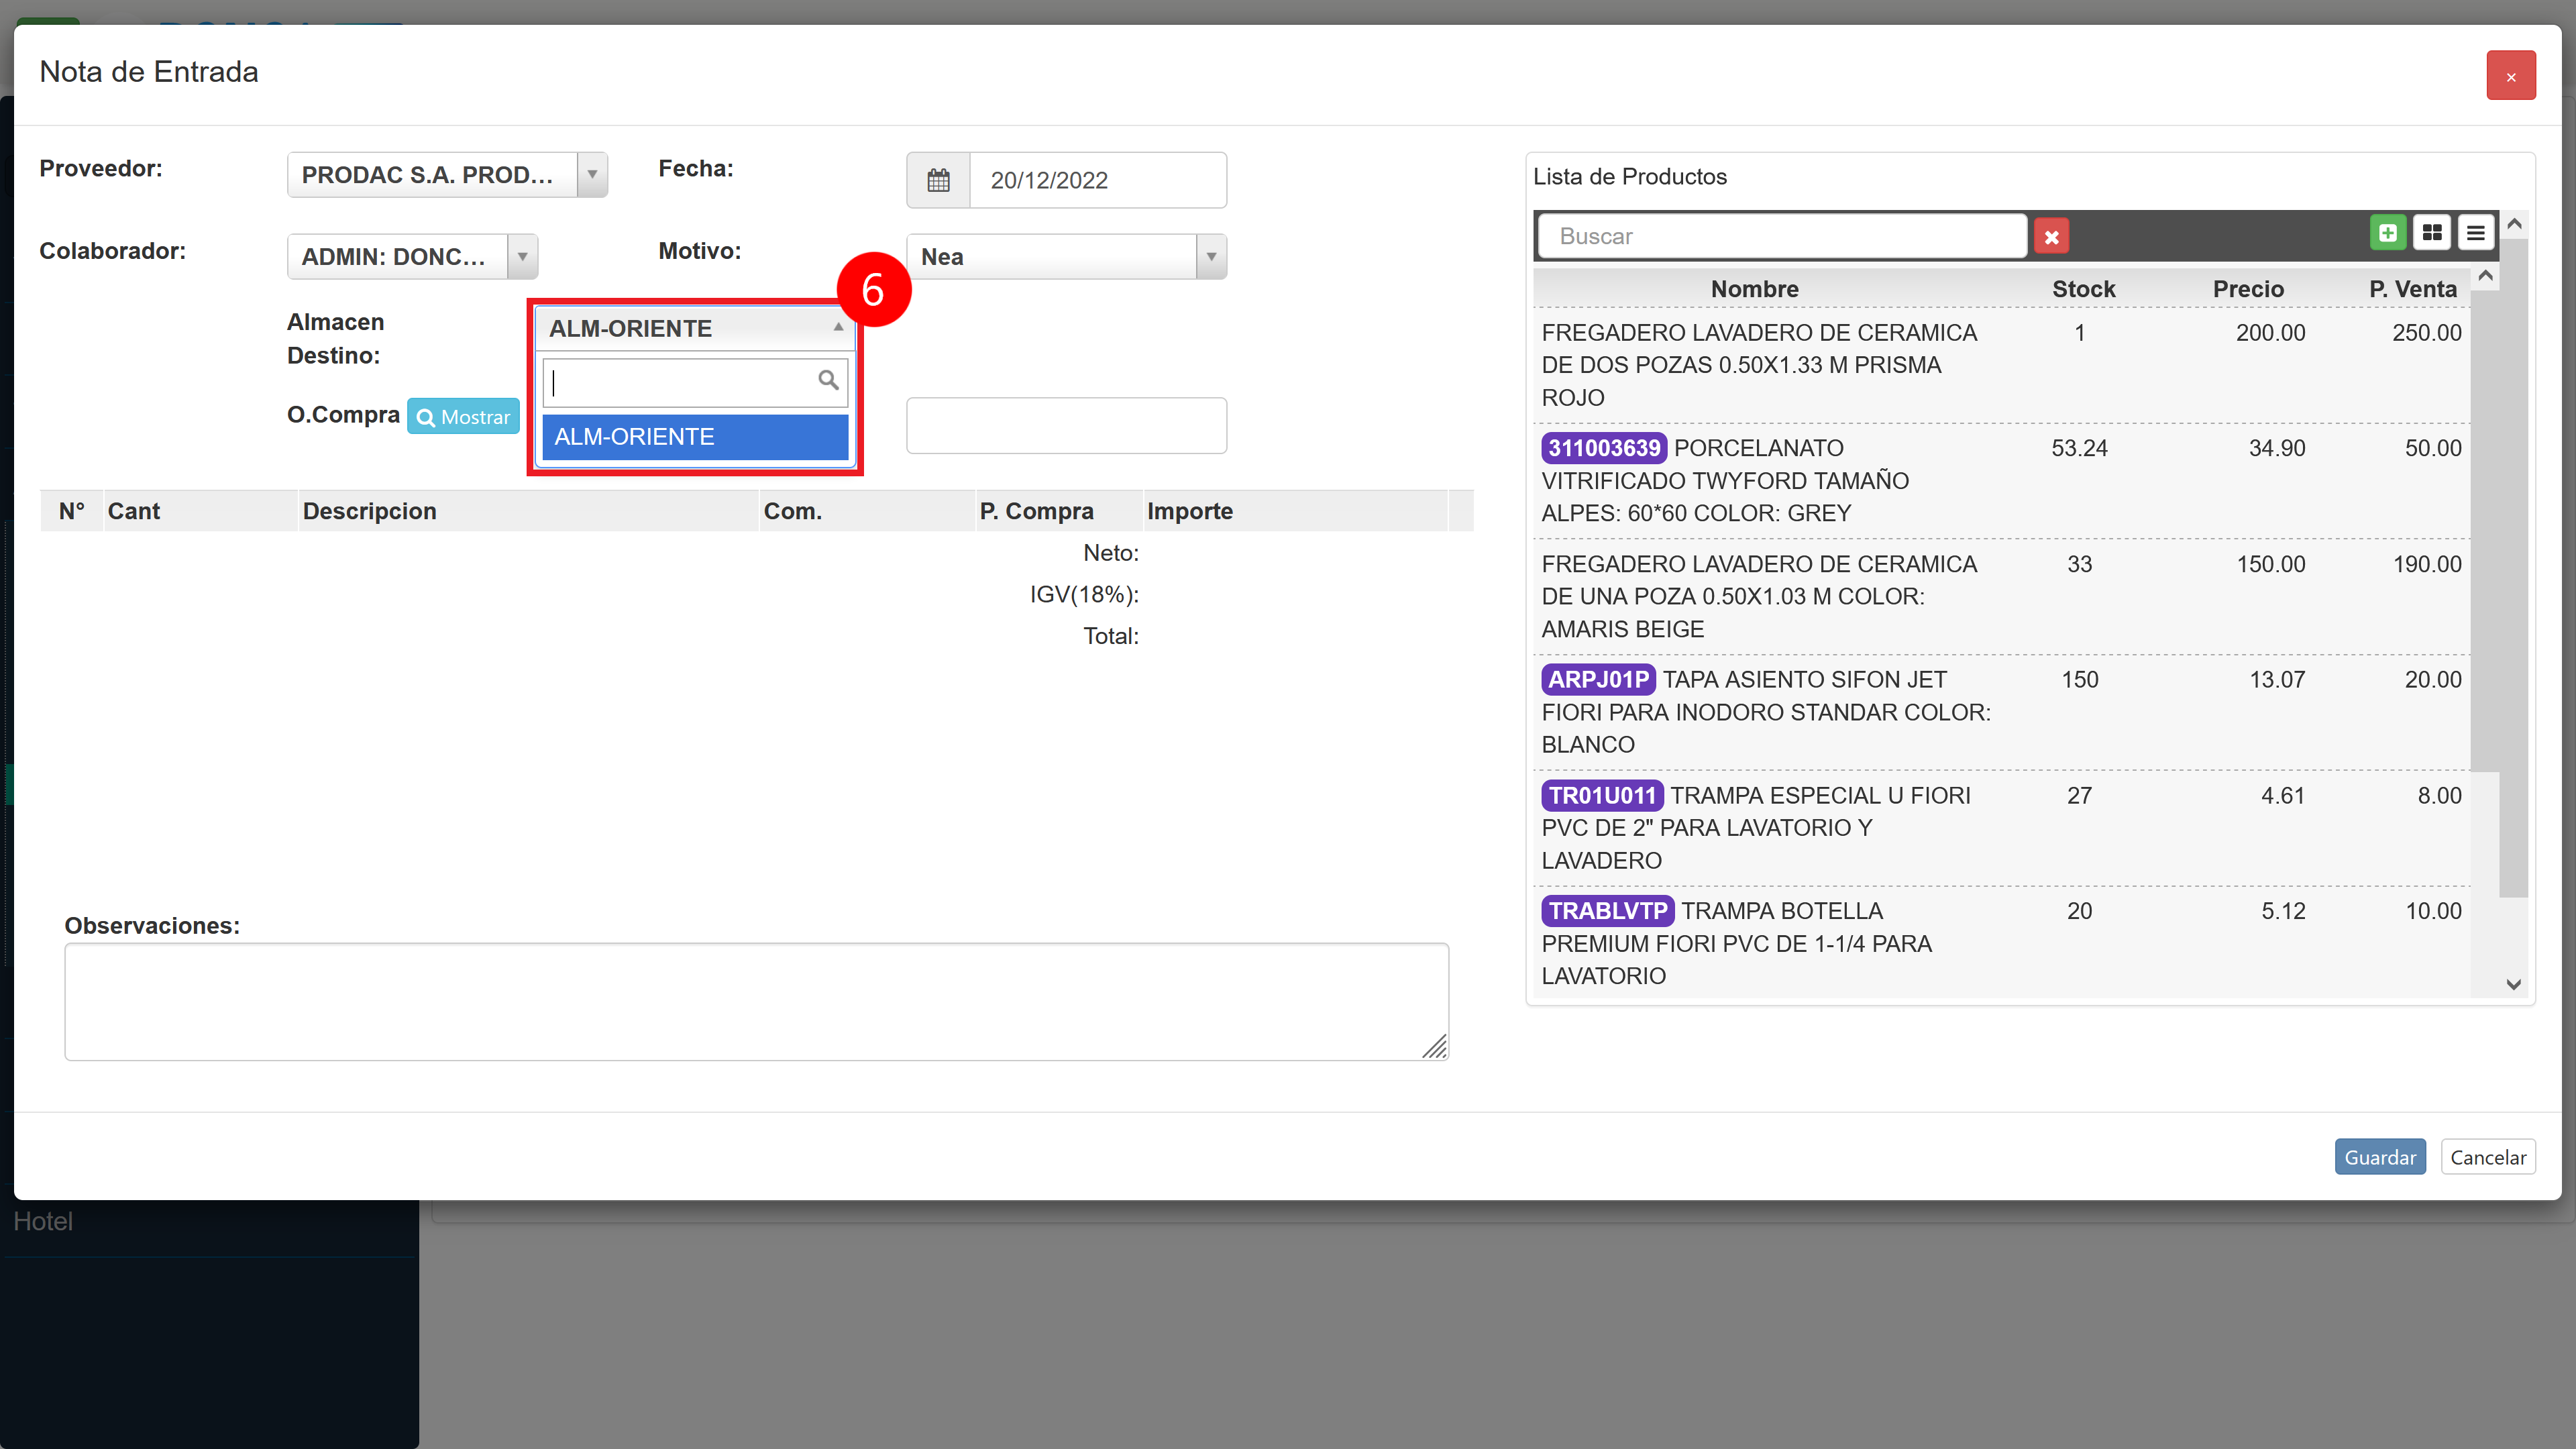Screen dimensions: 2576x1449
Task: Click the ARPJ01P product code badge
Action: 1598,680
